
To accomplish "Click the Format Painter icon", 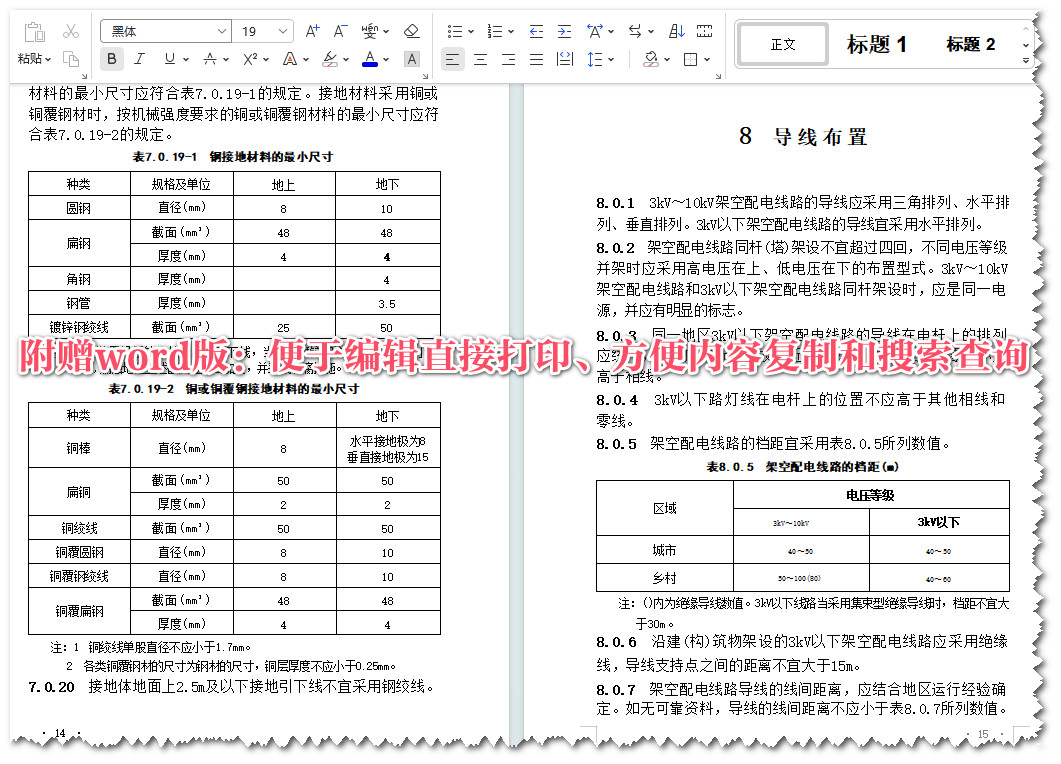I will point(72,59).
